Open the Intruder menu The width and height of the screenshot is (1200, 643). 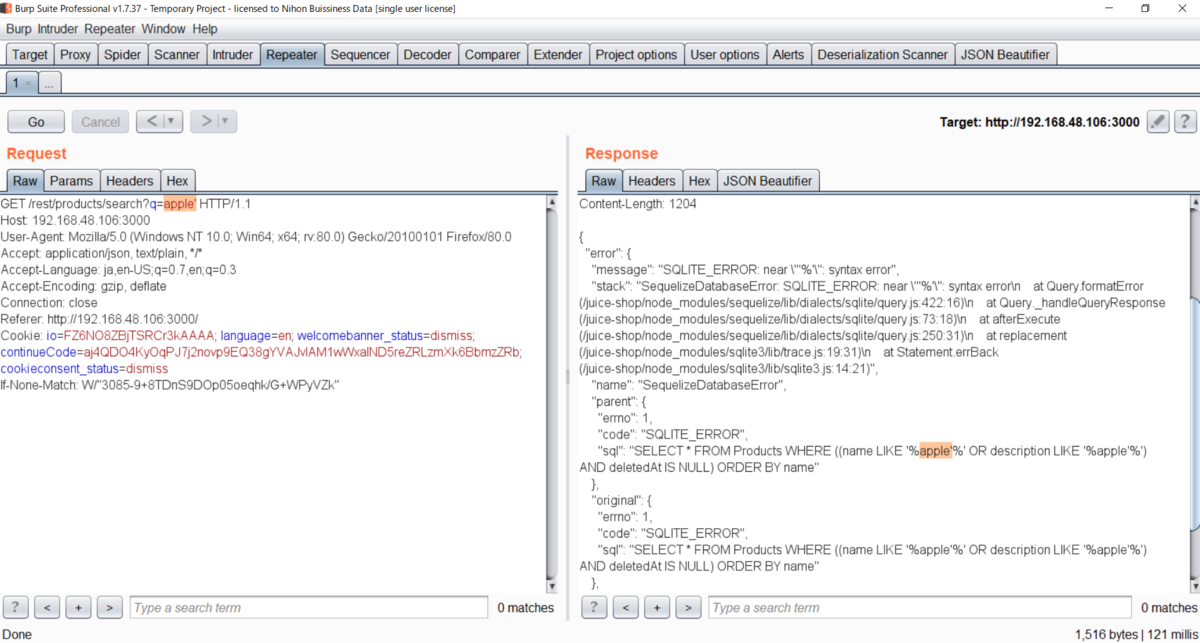[58, 29]
